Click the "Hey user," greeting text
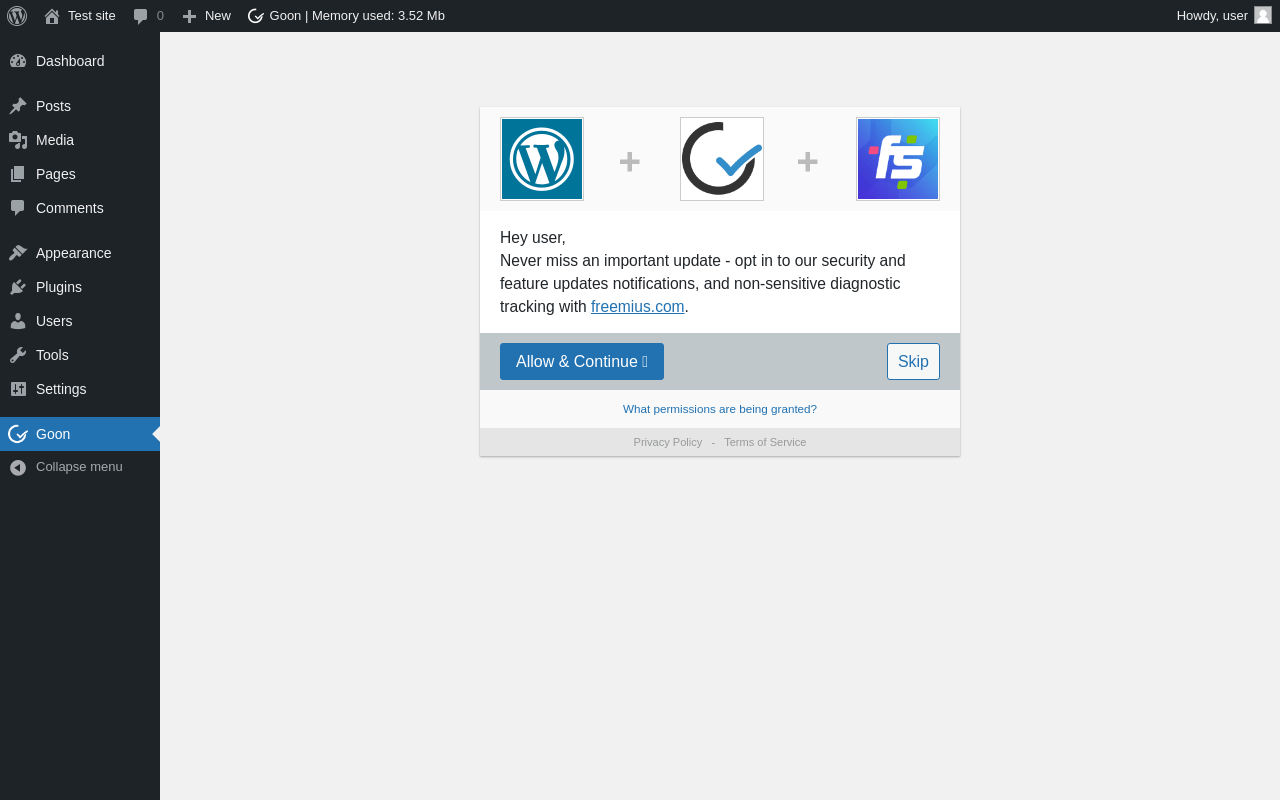The height and width of the screenshot is (800, 1280). tap(533, 238)
